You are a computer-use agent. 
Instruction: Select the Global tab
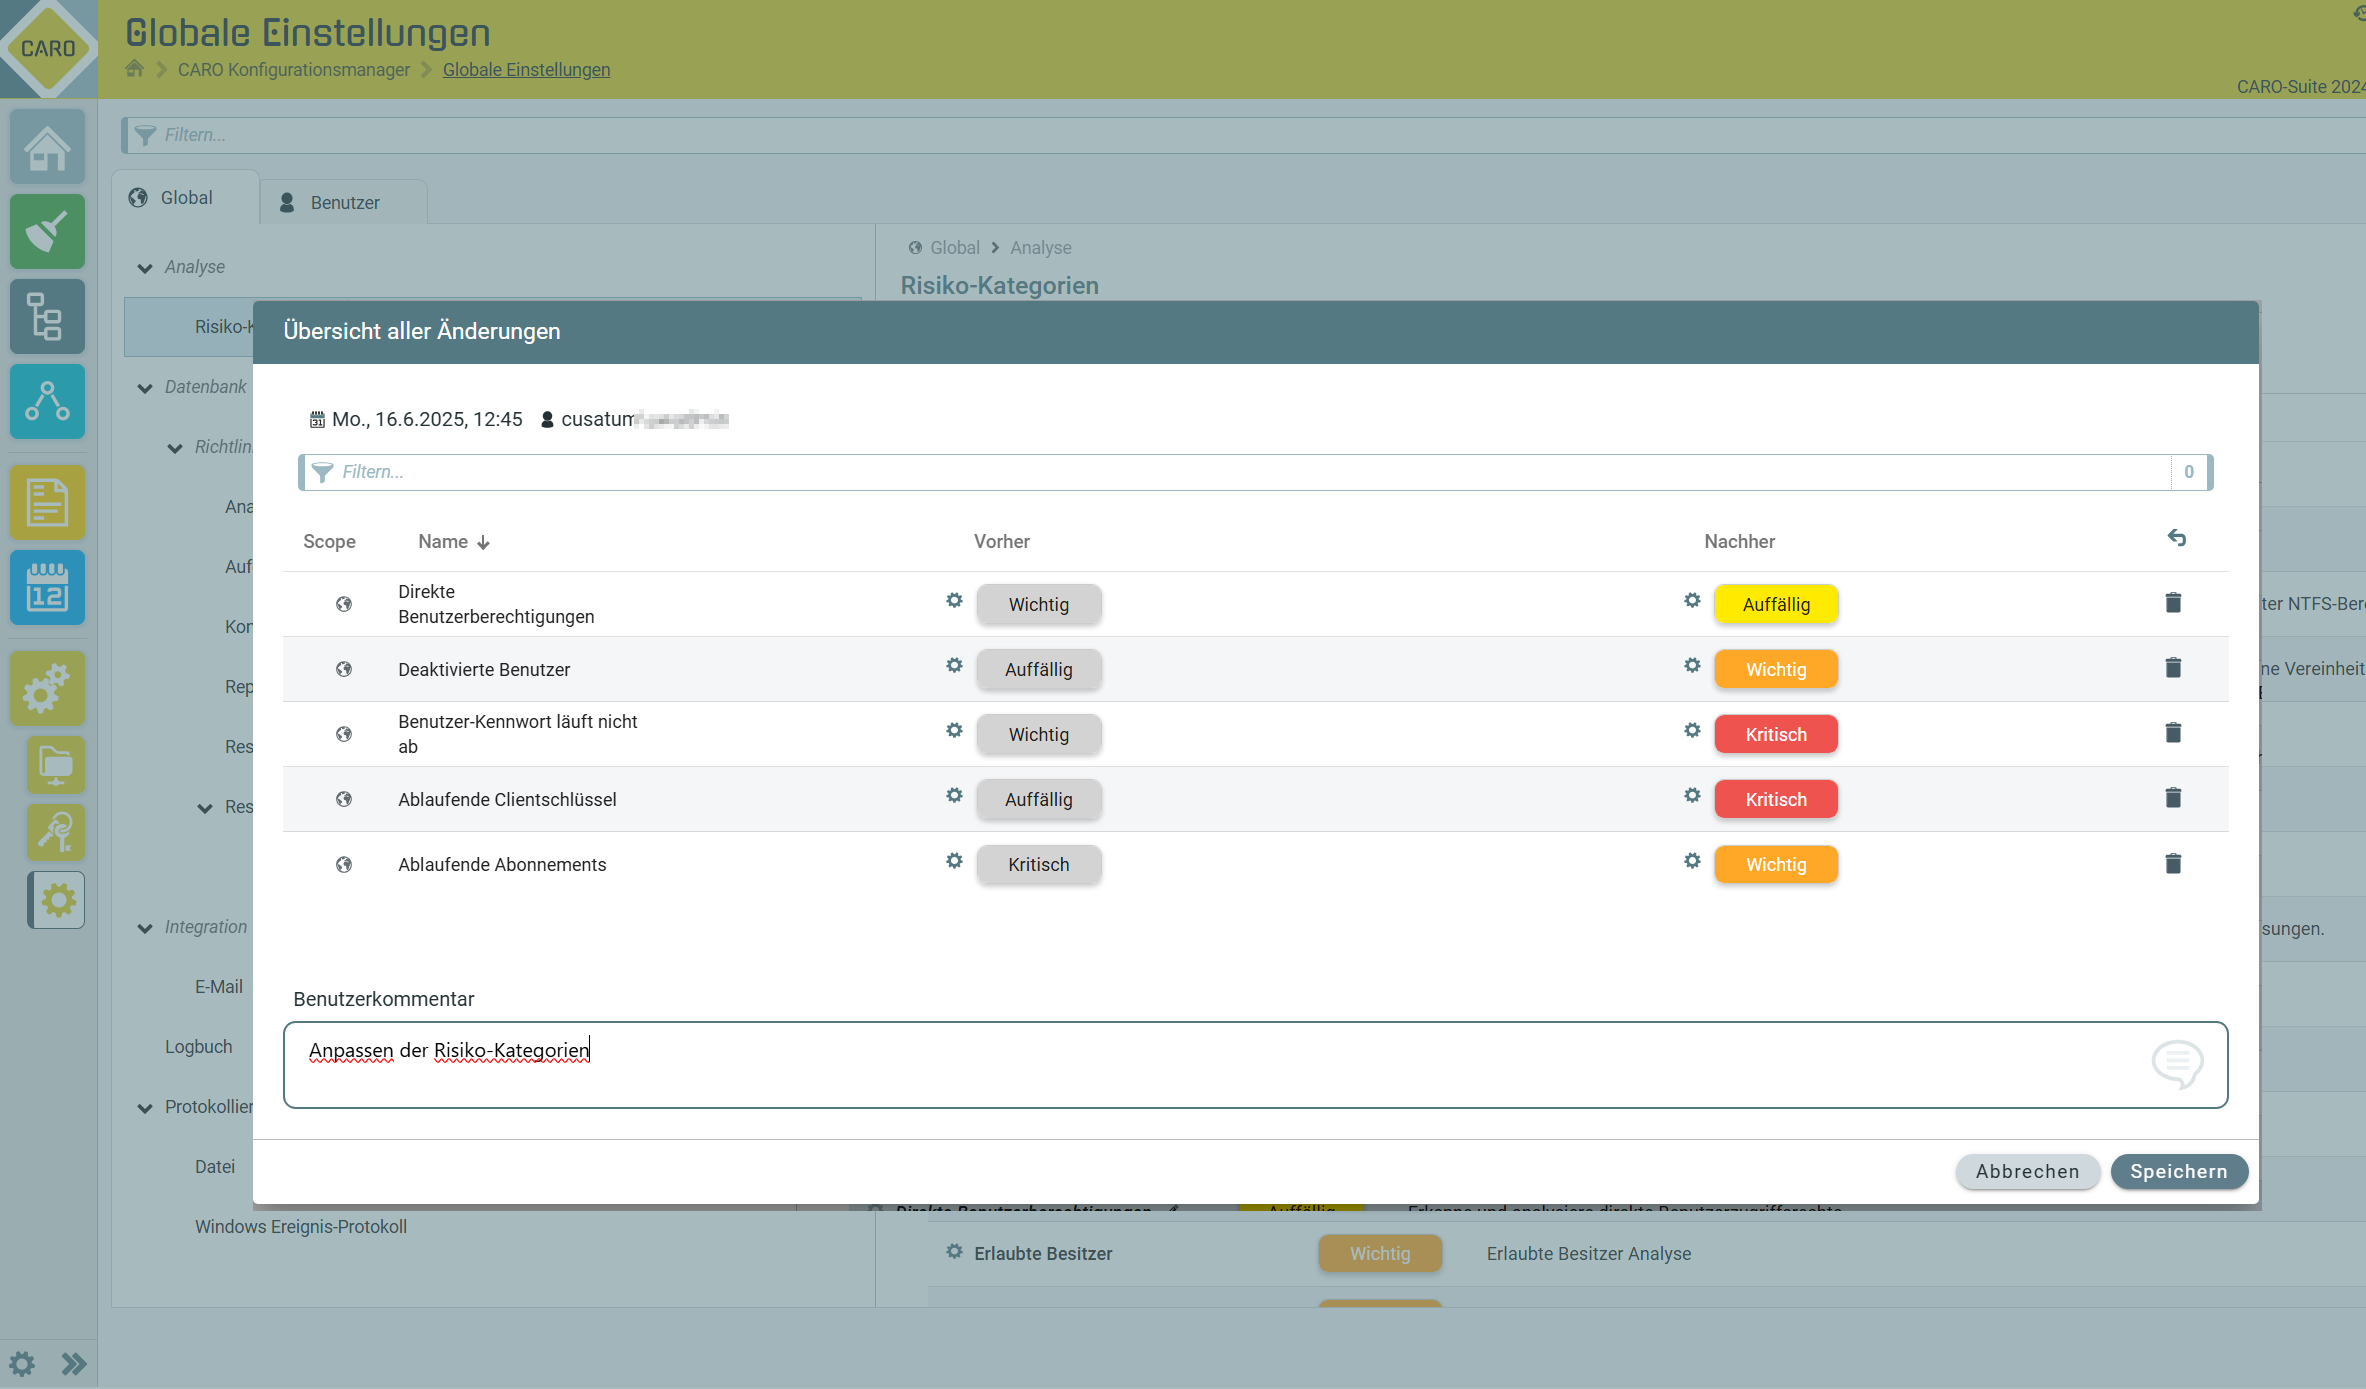coord(185,198)
